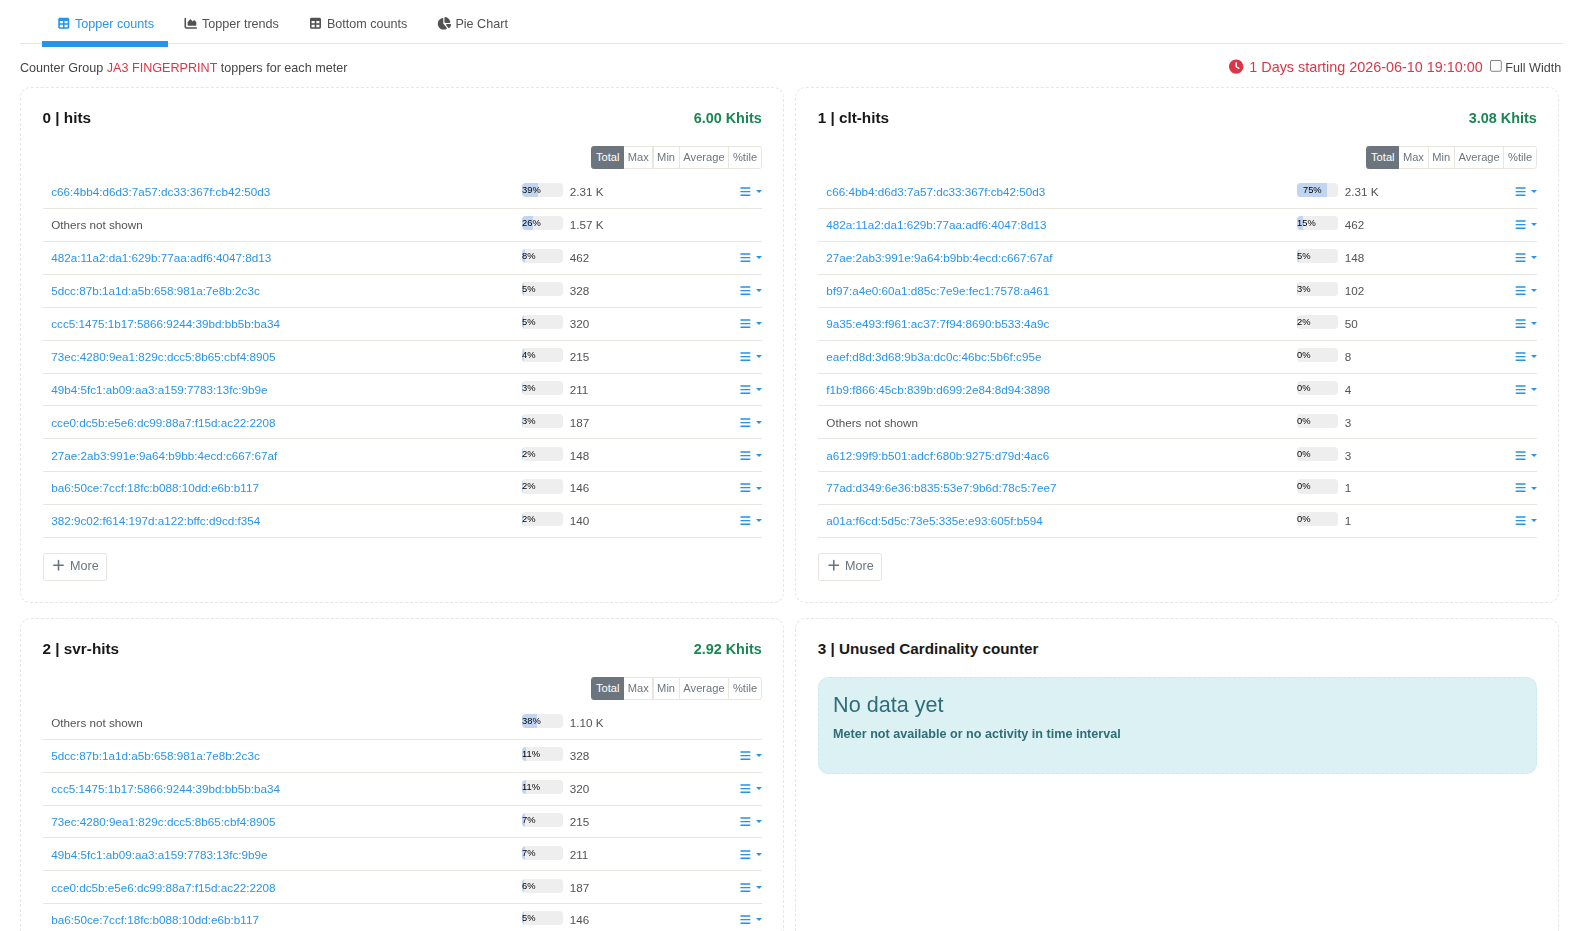Open menu icon for a01a:f6cd row in clt-hits

pyautogui.click(x=1525, y=521)
